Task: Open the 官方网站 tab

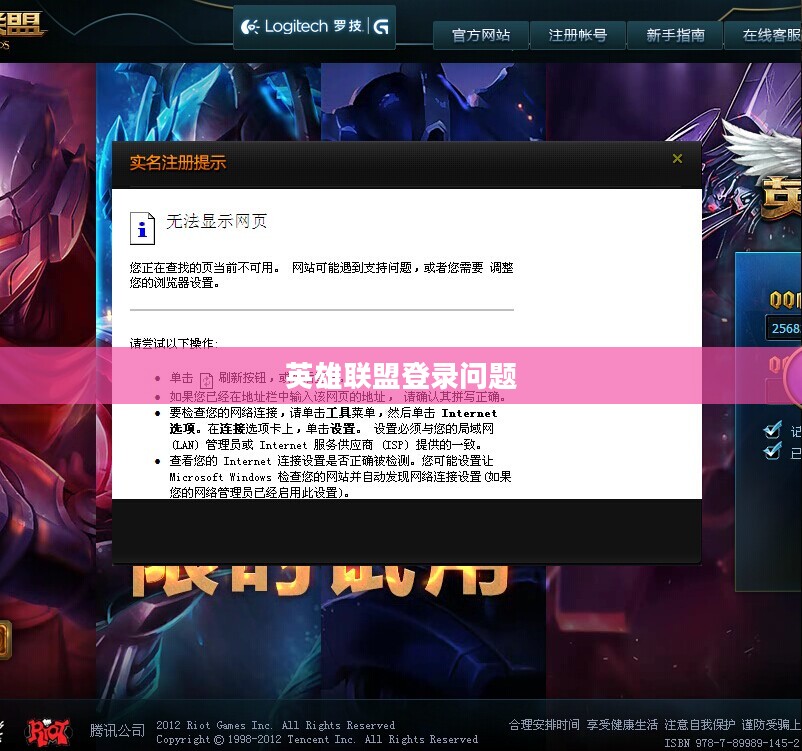Action: pyautogui.click(x=481, y=35)
